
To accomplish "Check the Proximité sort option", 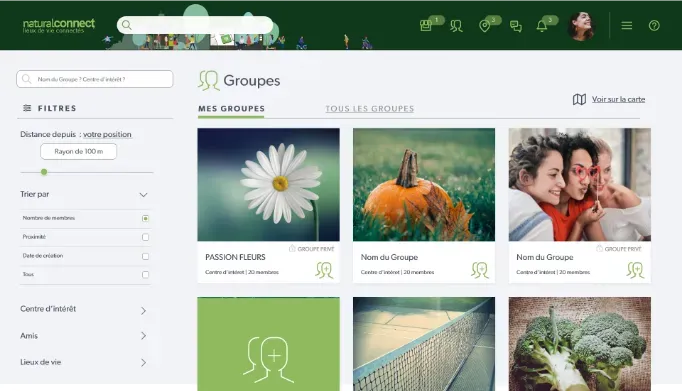I will 145,237.
